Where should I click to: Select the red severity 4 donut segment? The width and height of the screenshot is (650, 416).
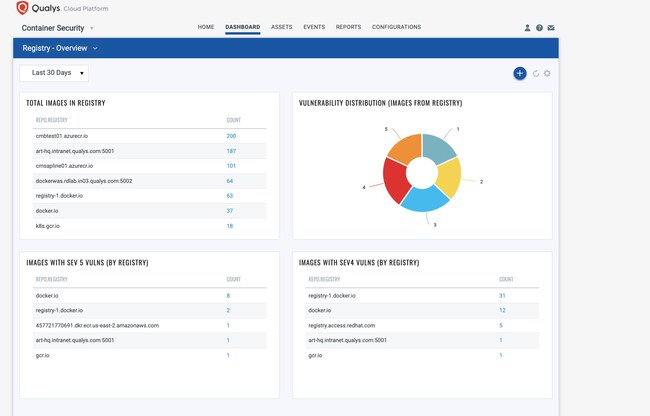coord(395,182)
